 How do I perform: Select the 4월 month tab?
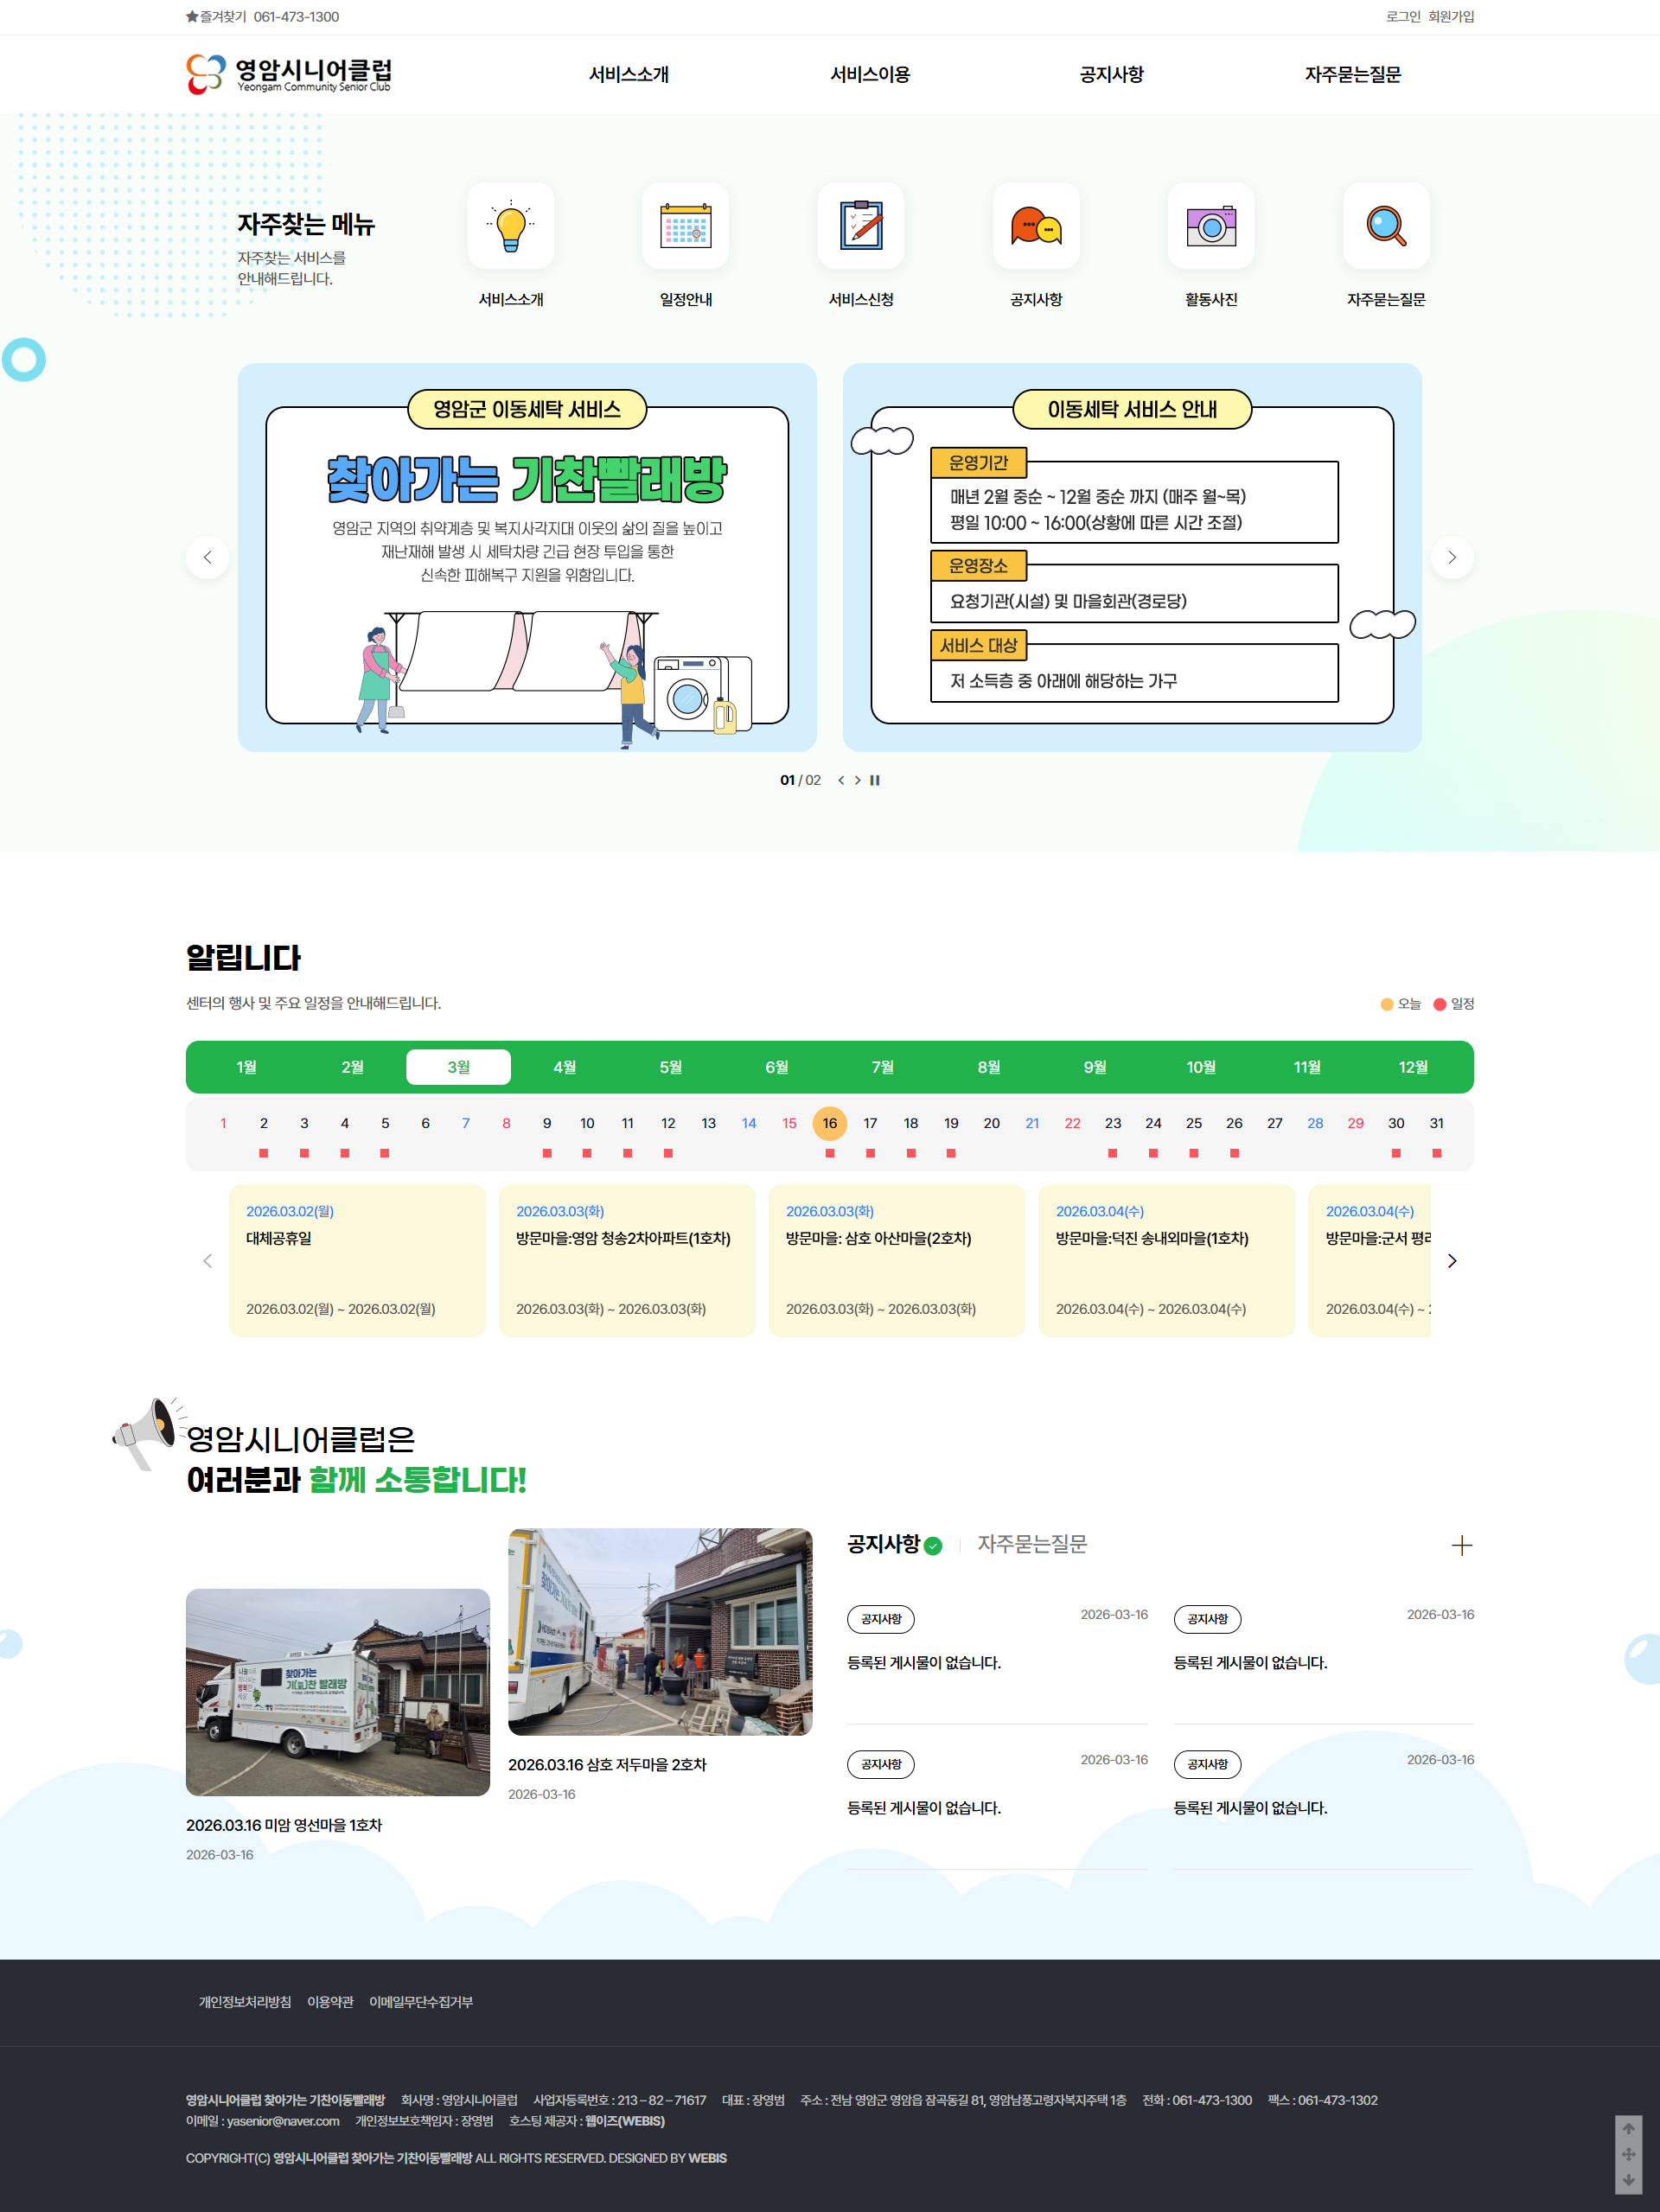pos(564,1067)
